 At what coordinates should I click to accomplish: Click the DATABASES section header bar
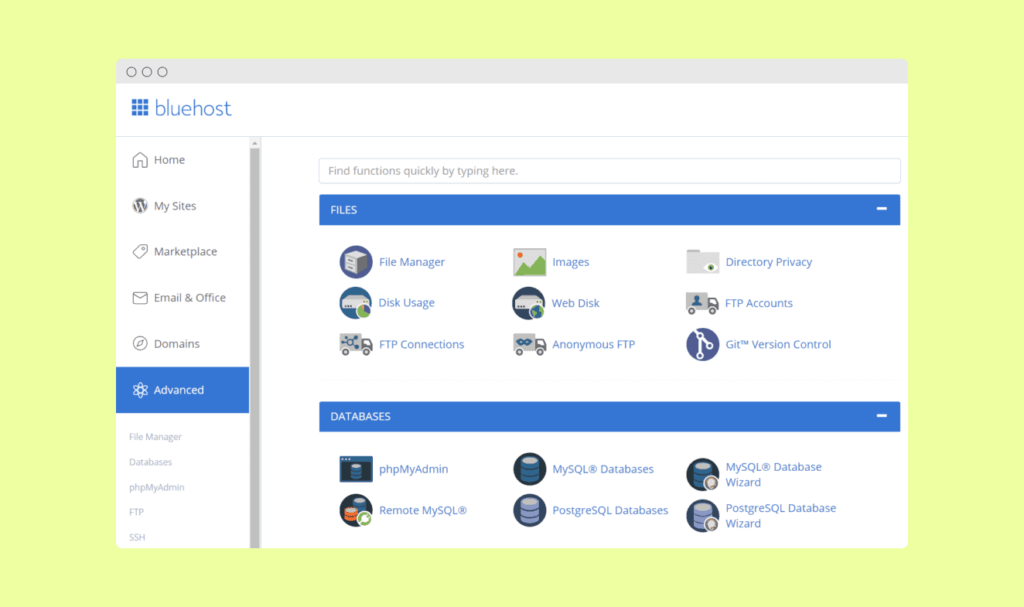click(610, 416)
